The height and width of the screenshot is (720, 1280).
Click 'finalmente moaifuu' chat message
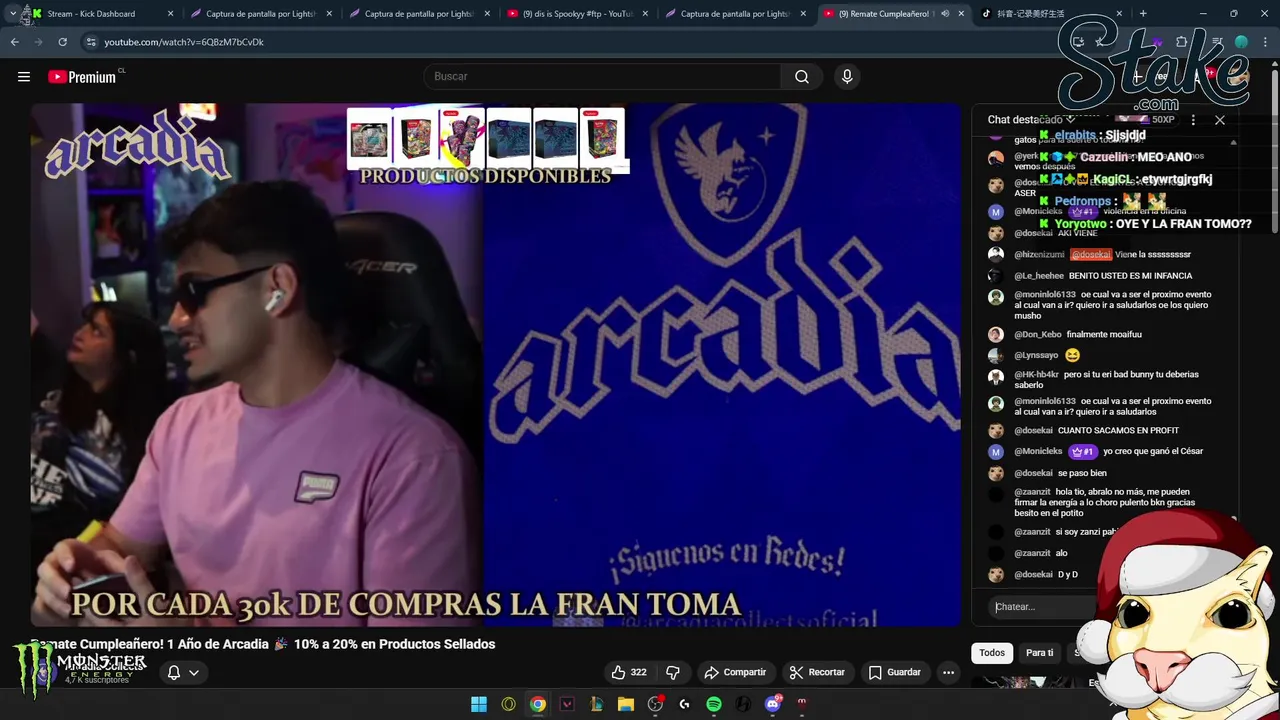1104,334
